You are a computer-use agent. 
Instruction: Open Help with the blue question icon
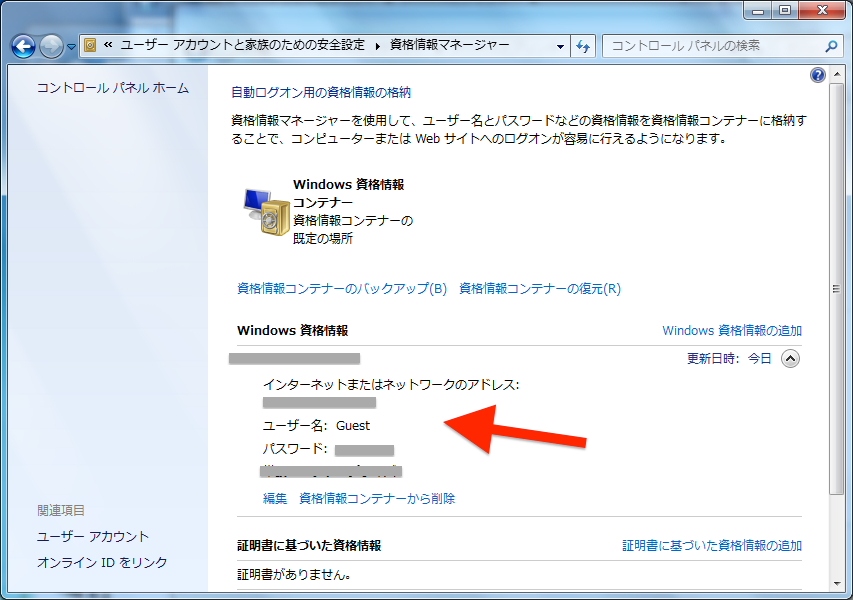click(x=817, y=75)
